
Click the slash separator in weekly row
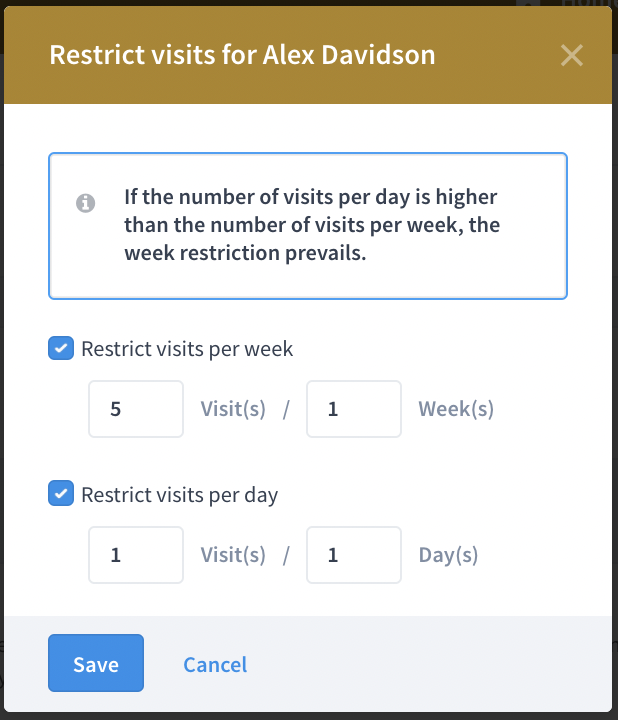click(x=286, y=409)
